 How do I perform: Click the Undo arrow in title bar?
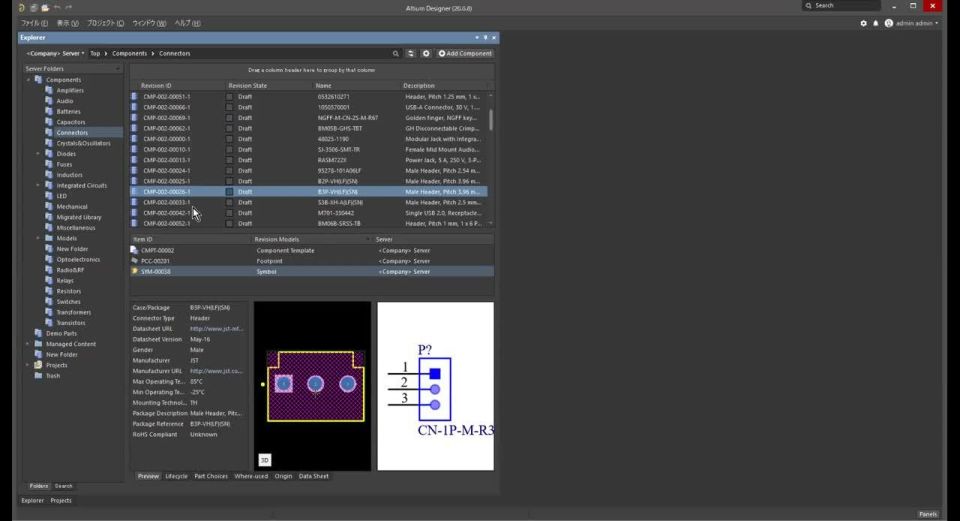click(57, 8)
